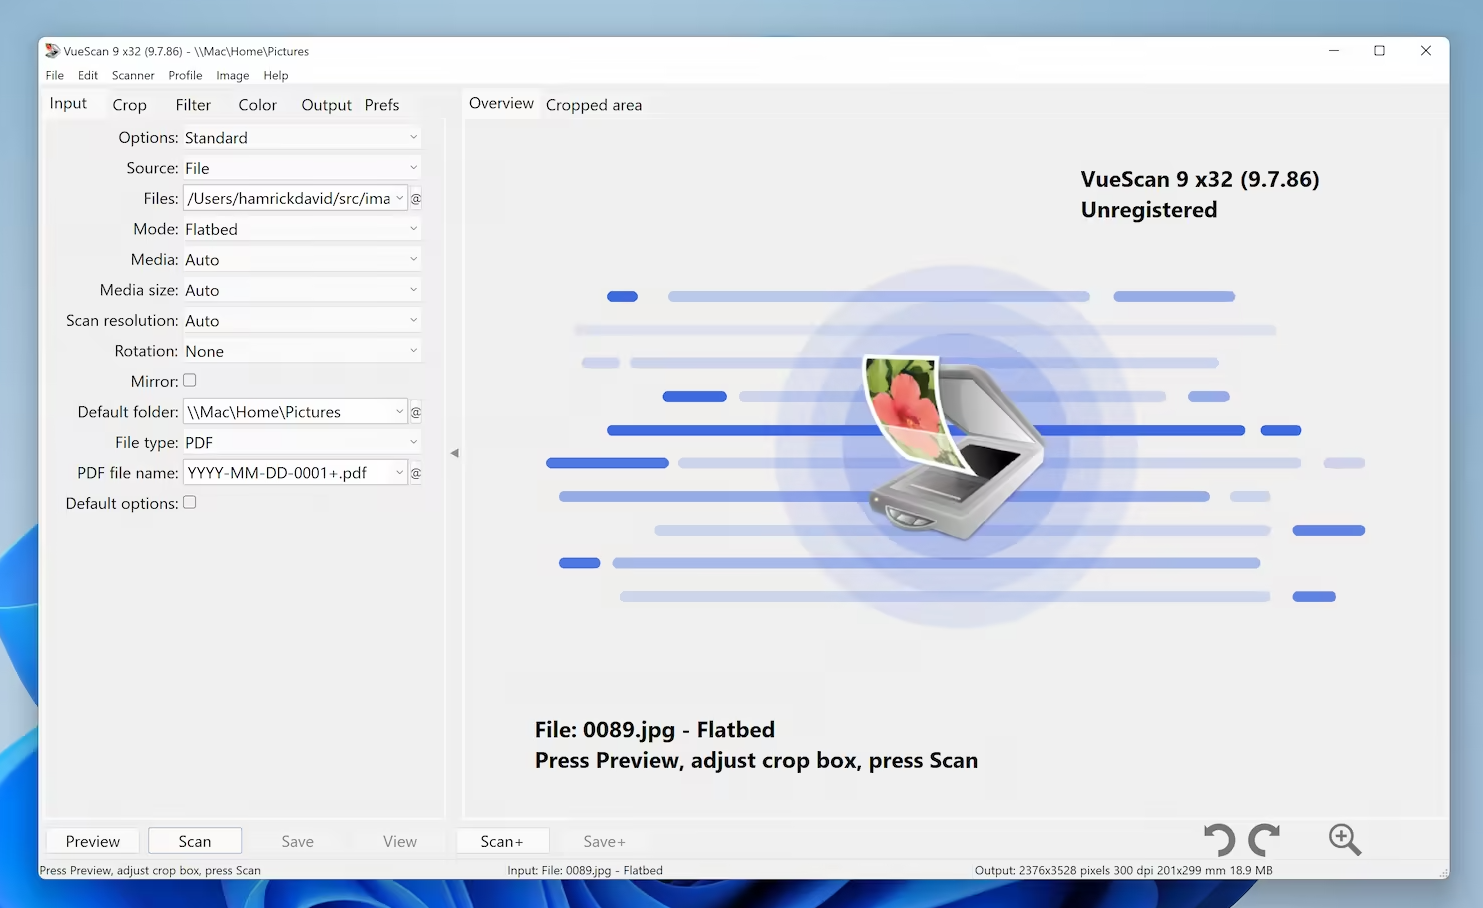Click the Save button
This screenshot has height=908, width=1483.
[297, 842]
